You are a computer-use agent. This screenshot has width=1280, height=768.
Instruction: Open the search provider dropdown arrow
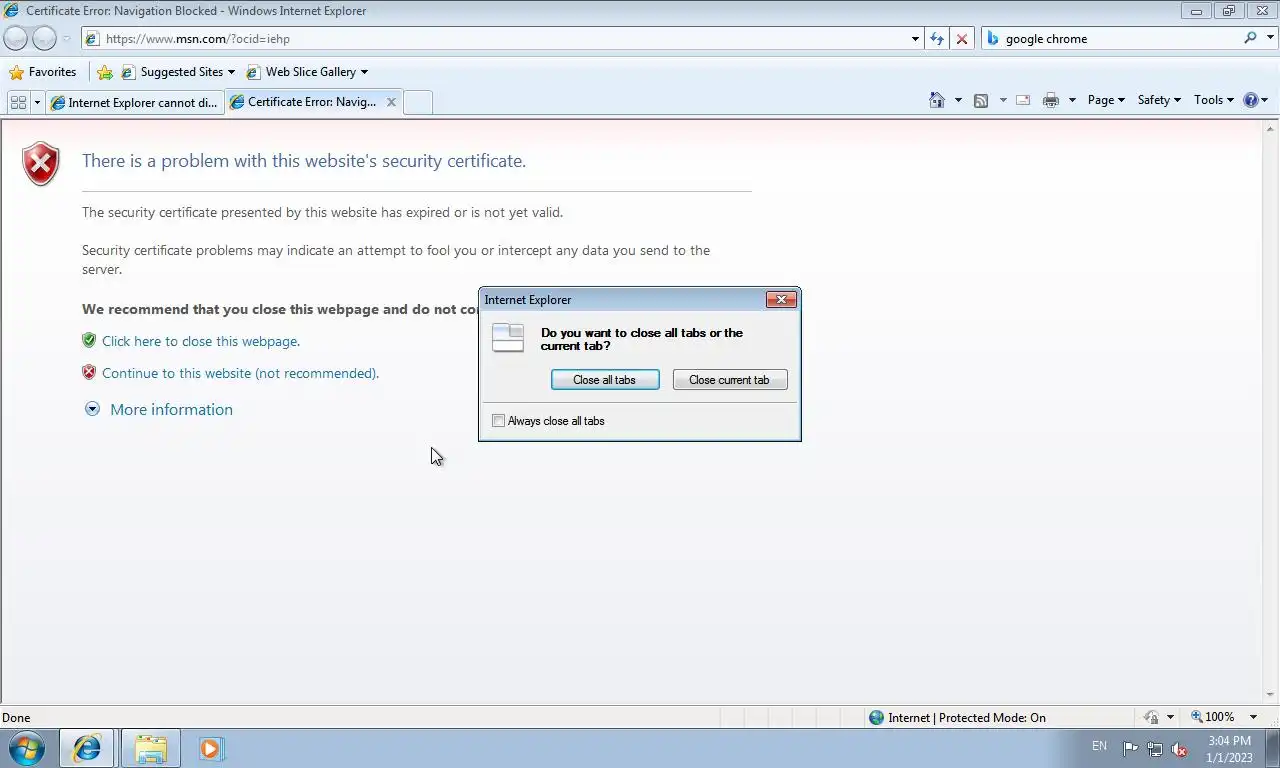1269,39
